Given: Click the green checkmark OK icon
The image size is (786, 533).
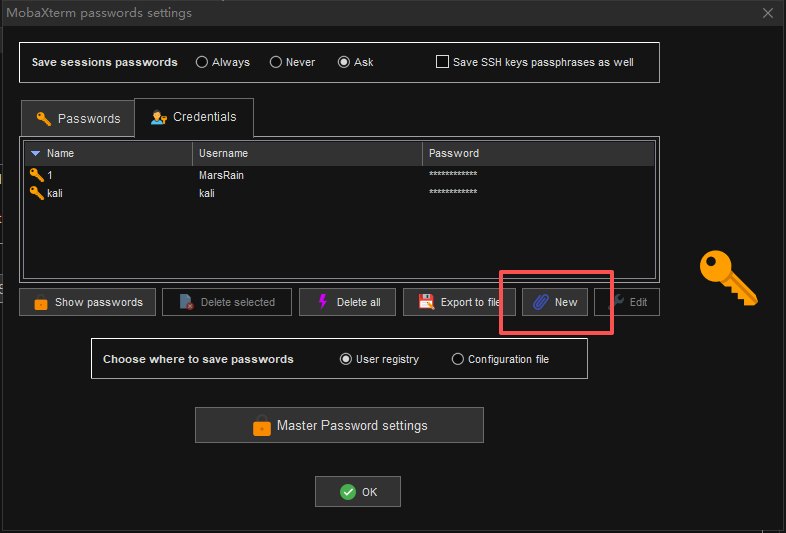Looking at the screenshot, I should (x=347, y=492).
